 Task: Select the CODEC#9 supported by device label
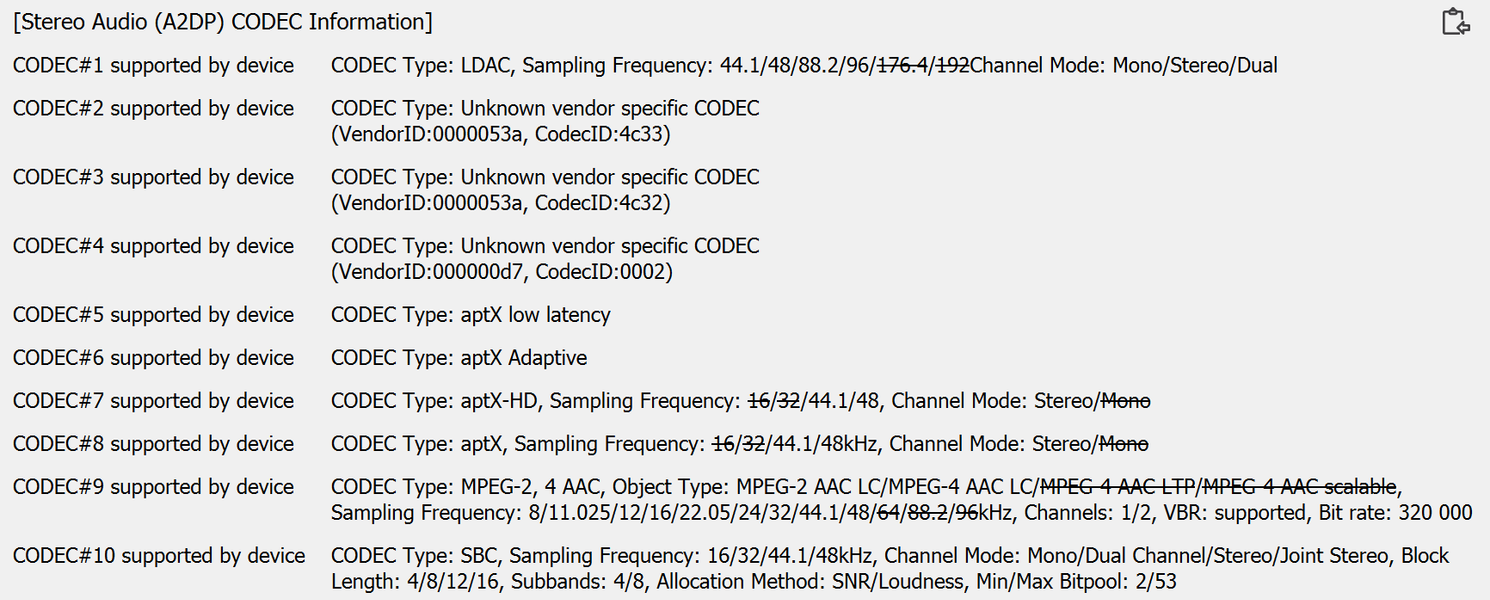click(x=153, y=488)
